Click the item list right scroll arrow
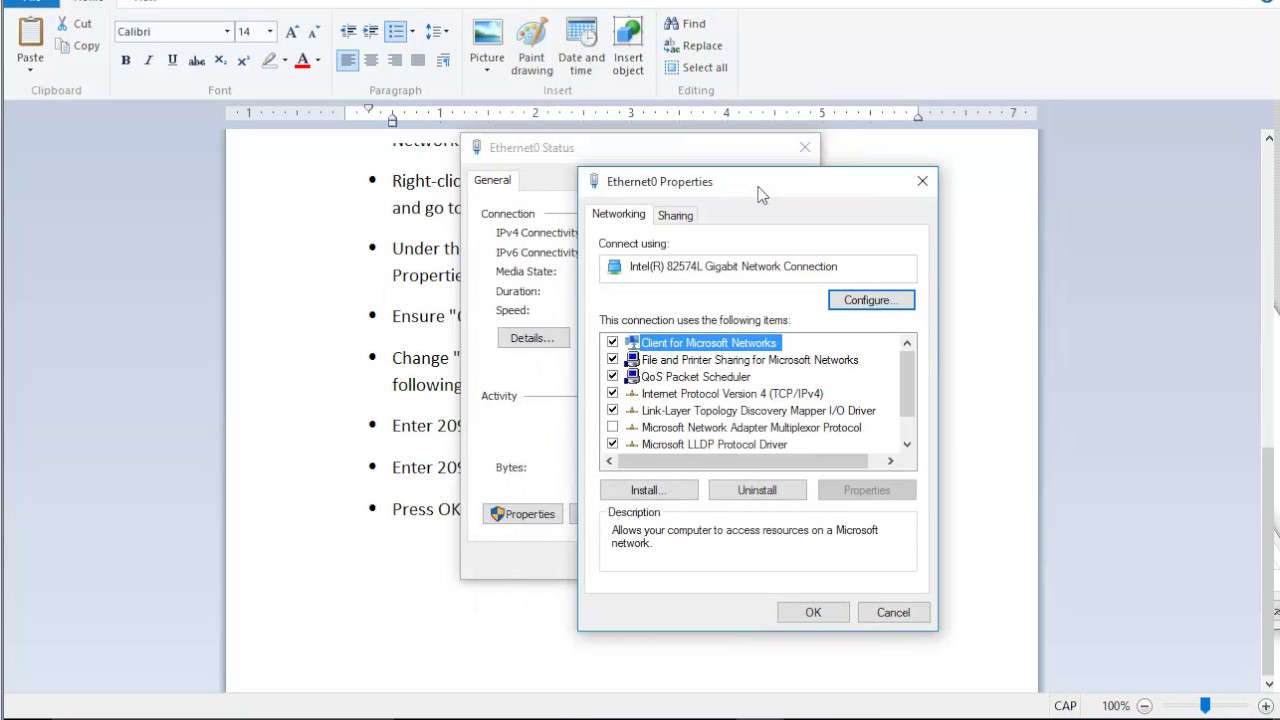The image size is (1280, 720). click(890, 461)
